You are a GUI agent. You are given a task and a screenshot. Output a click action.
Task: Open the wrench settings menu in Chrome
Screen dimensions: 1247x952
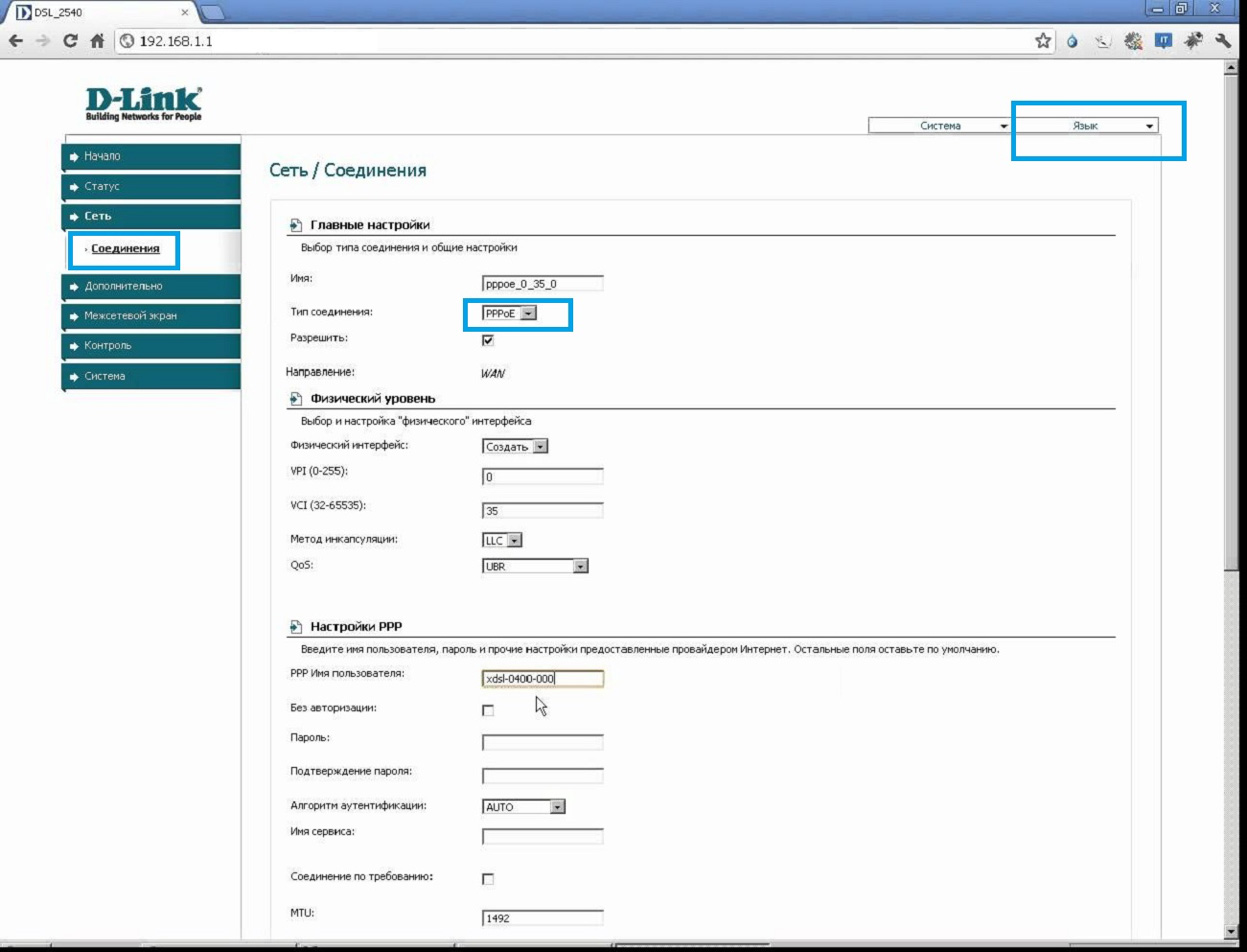click(x=1223, y=42)
